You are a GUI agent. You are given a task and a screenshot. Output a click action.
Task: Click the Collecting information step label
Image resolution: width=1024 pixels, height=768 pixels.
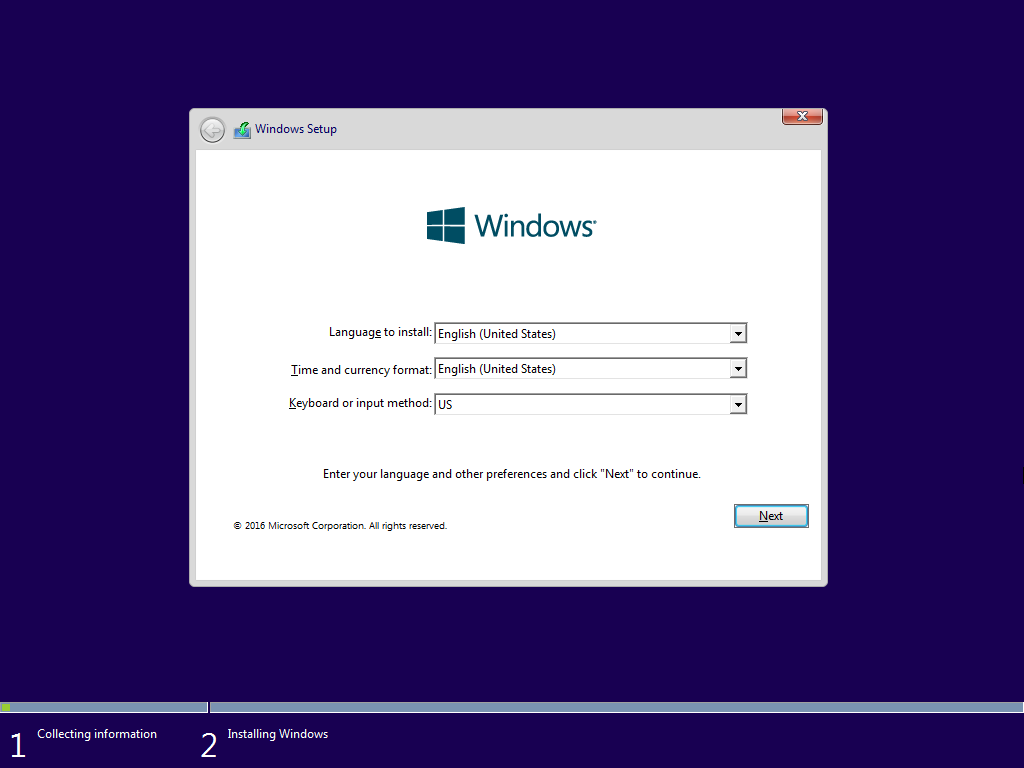97,734
